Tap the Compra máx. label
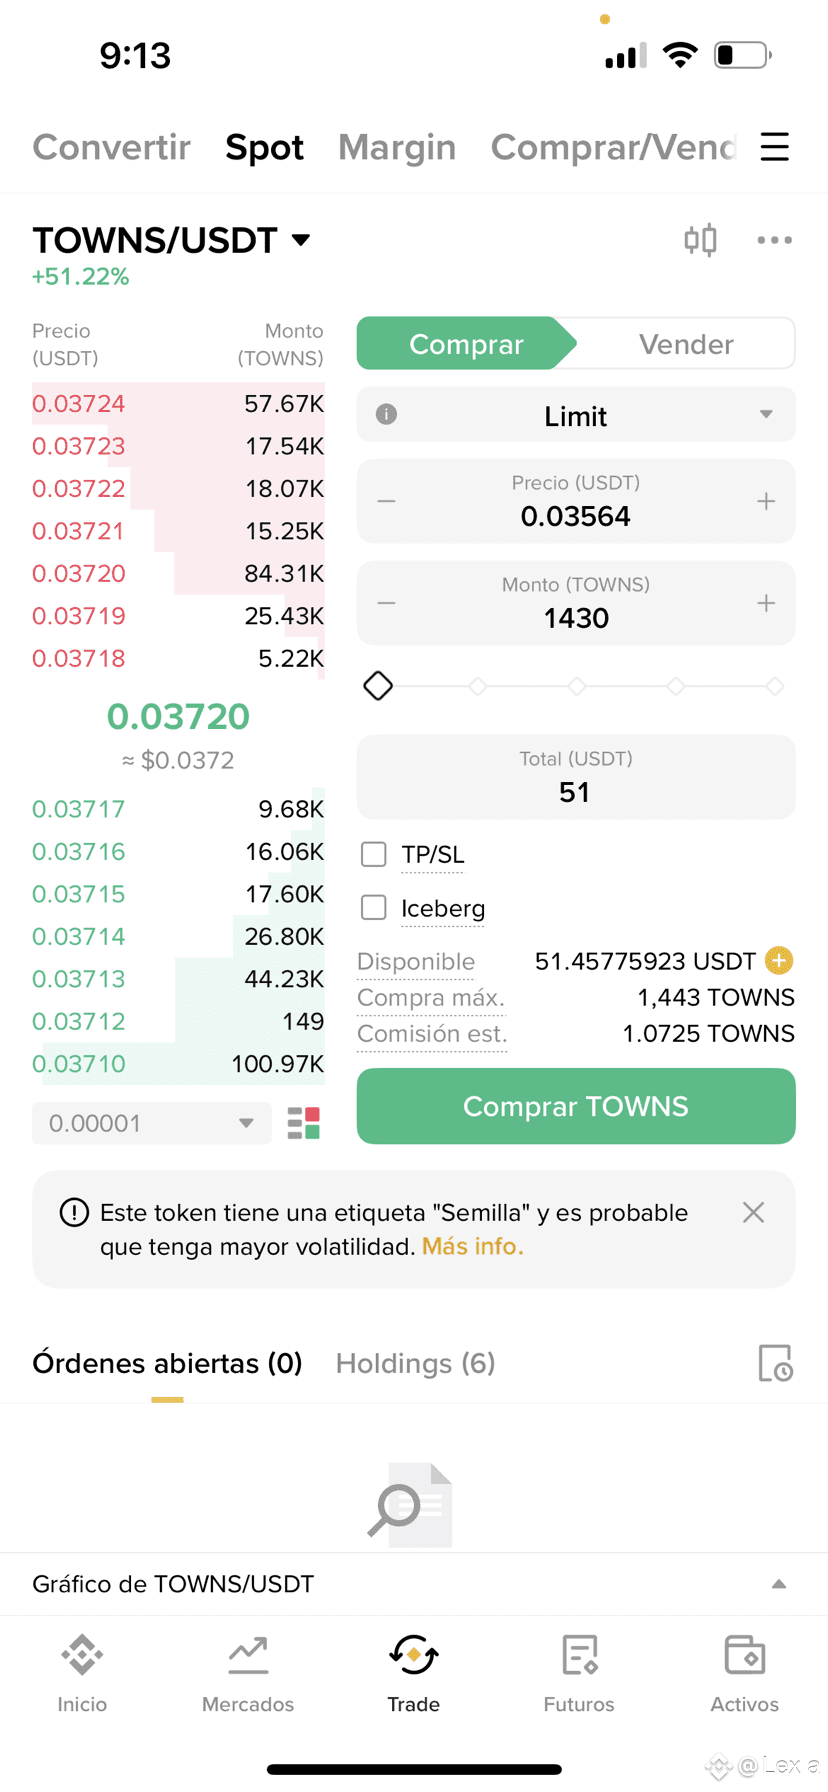This screenshot has height=1792, width=828. pyautogui.click(x=431, y=997)
